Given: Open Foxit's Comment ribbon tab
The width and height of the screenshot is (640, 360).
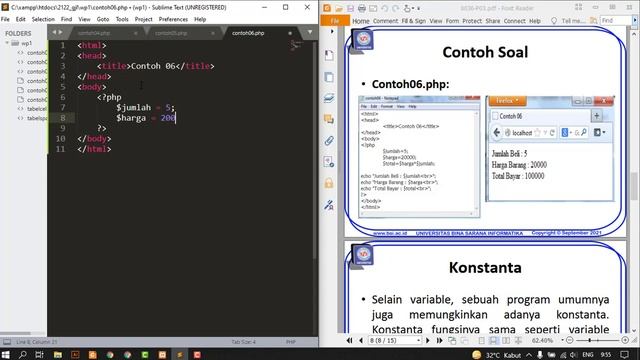Looking at the screenshot, I should point(385,21).
